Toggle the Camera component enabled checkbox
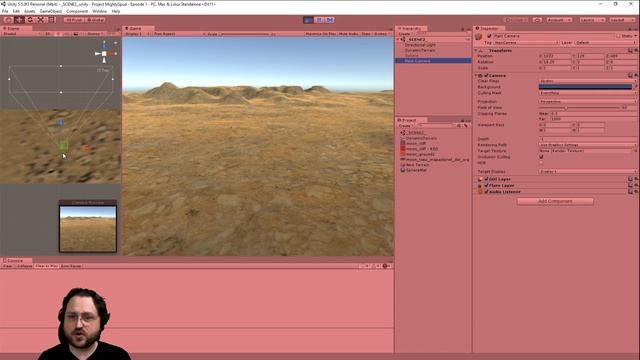This screenshot has width=640, height=360. pos(486,76)
